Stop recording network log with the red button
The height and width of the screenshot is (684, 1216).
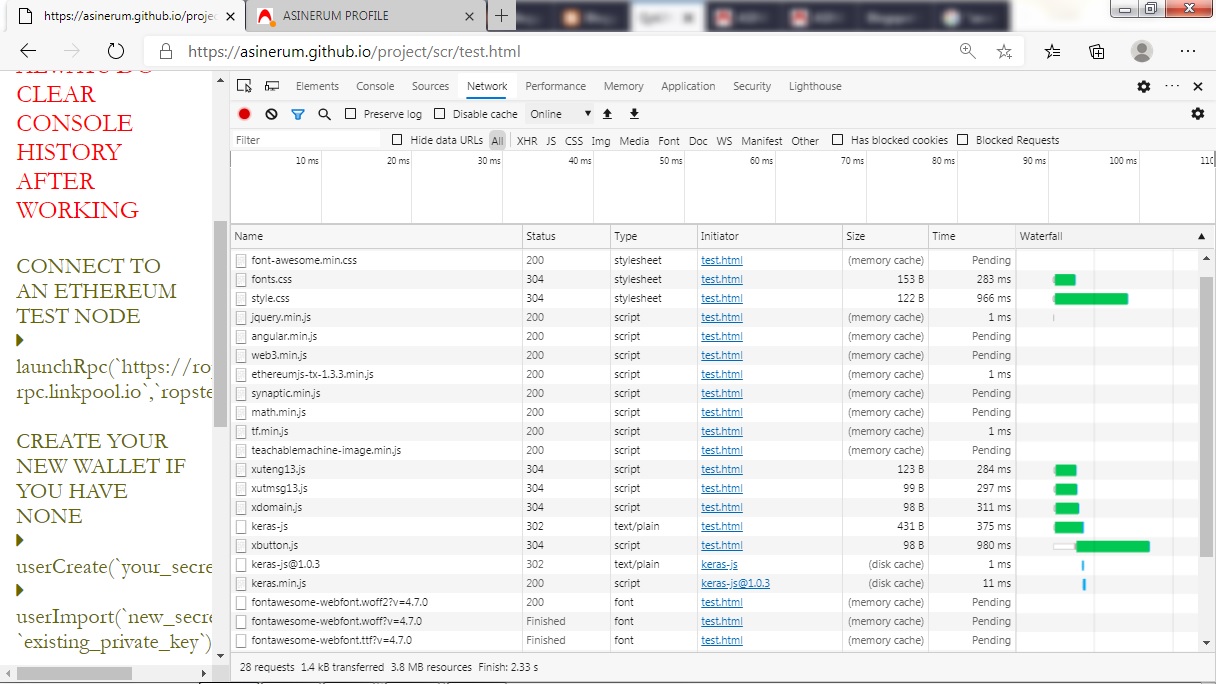point(244,114)
